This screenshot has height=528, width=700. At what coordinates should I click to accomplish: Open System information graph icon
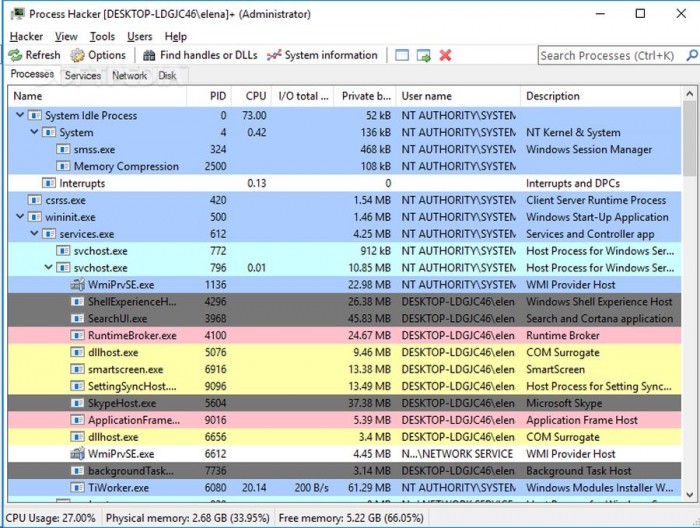(x=274, y=55)
